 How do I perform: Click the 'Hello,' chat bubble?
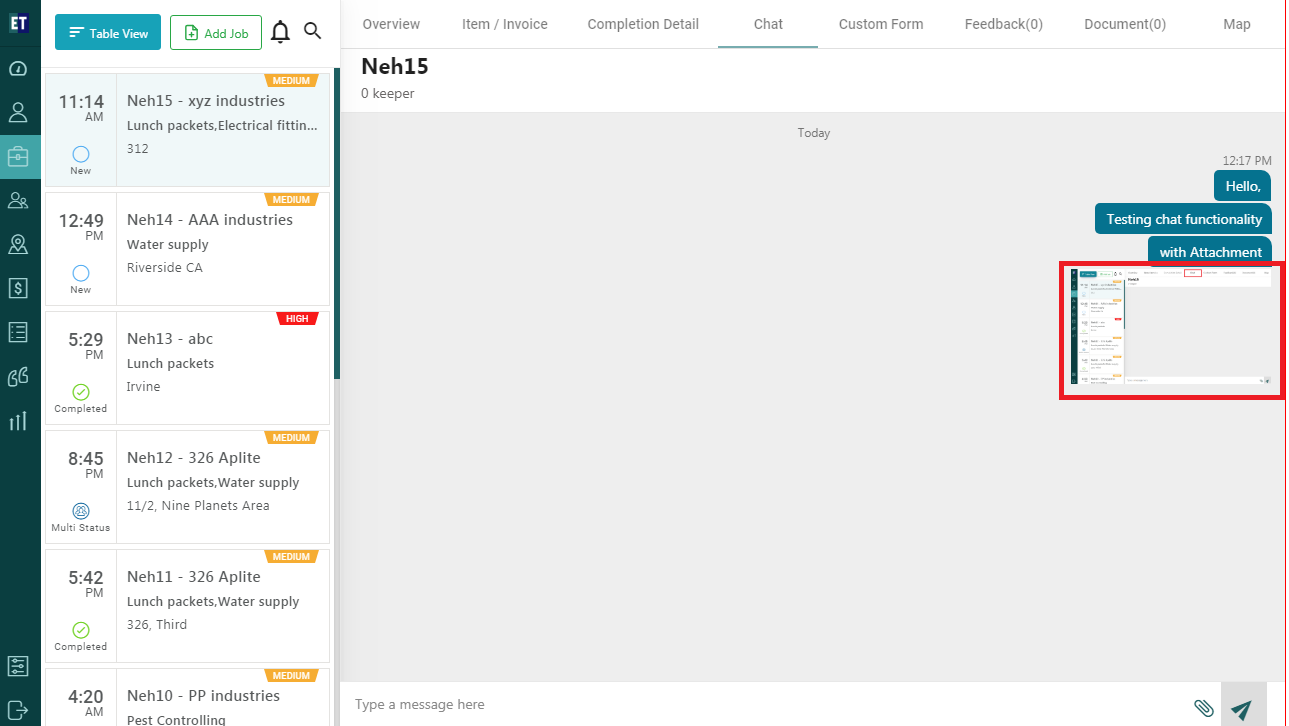click(x=1242, y=186)
